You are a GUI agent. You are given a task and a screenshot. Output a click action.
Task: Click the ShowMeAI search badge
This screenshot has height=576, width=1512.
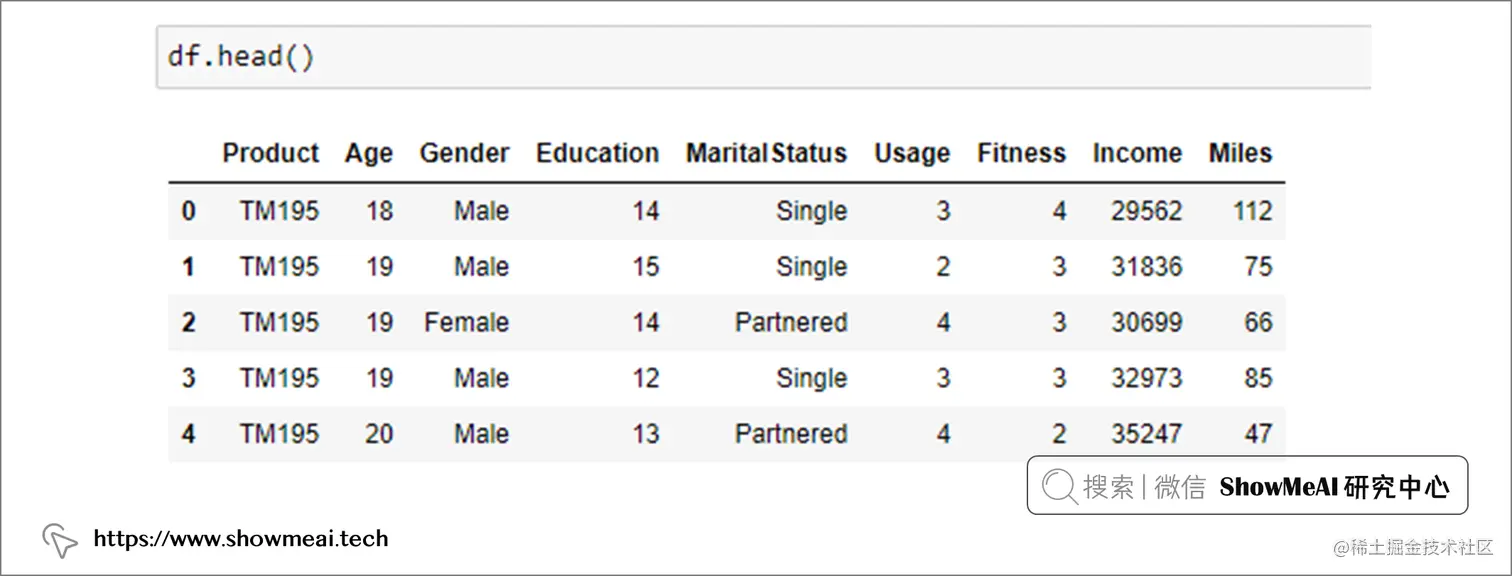pos(1247,486)
